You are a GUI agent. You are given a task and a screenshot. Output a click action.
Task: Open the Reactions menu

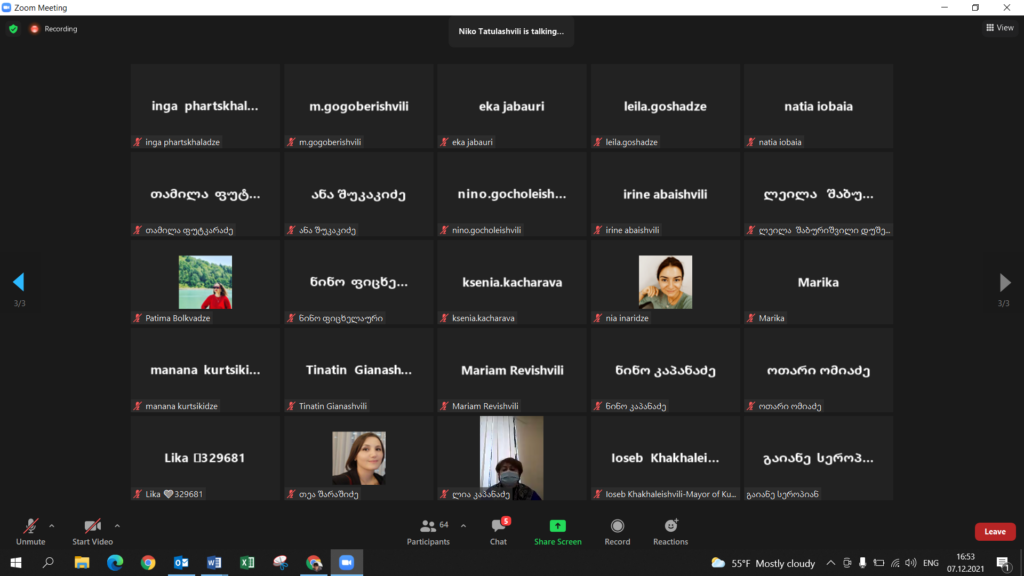click(x=670, y=530)
